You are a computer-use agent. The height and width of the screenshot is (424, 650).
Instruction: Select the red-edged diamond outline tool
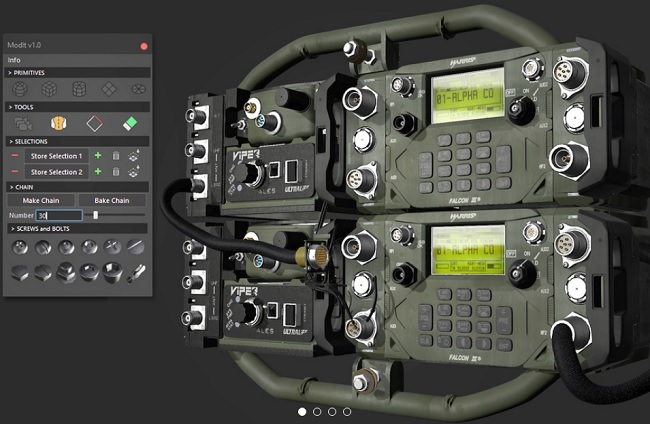pyautogui.click(x=95, y=124)
